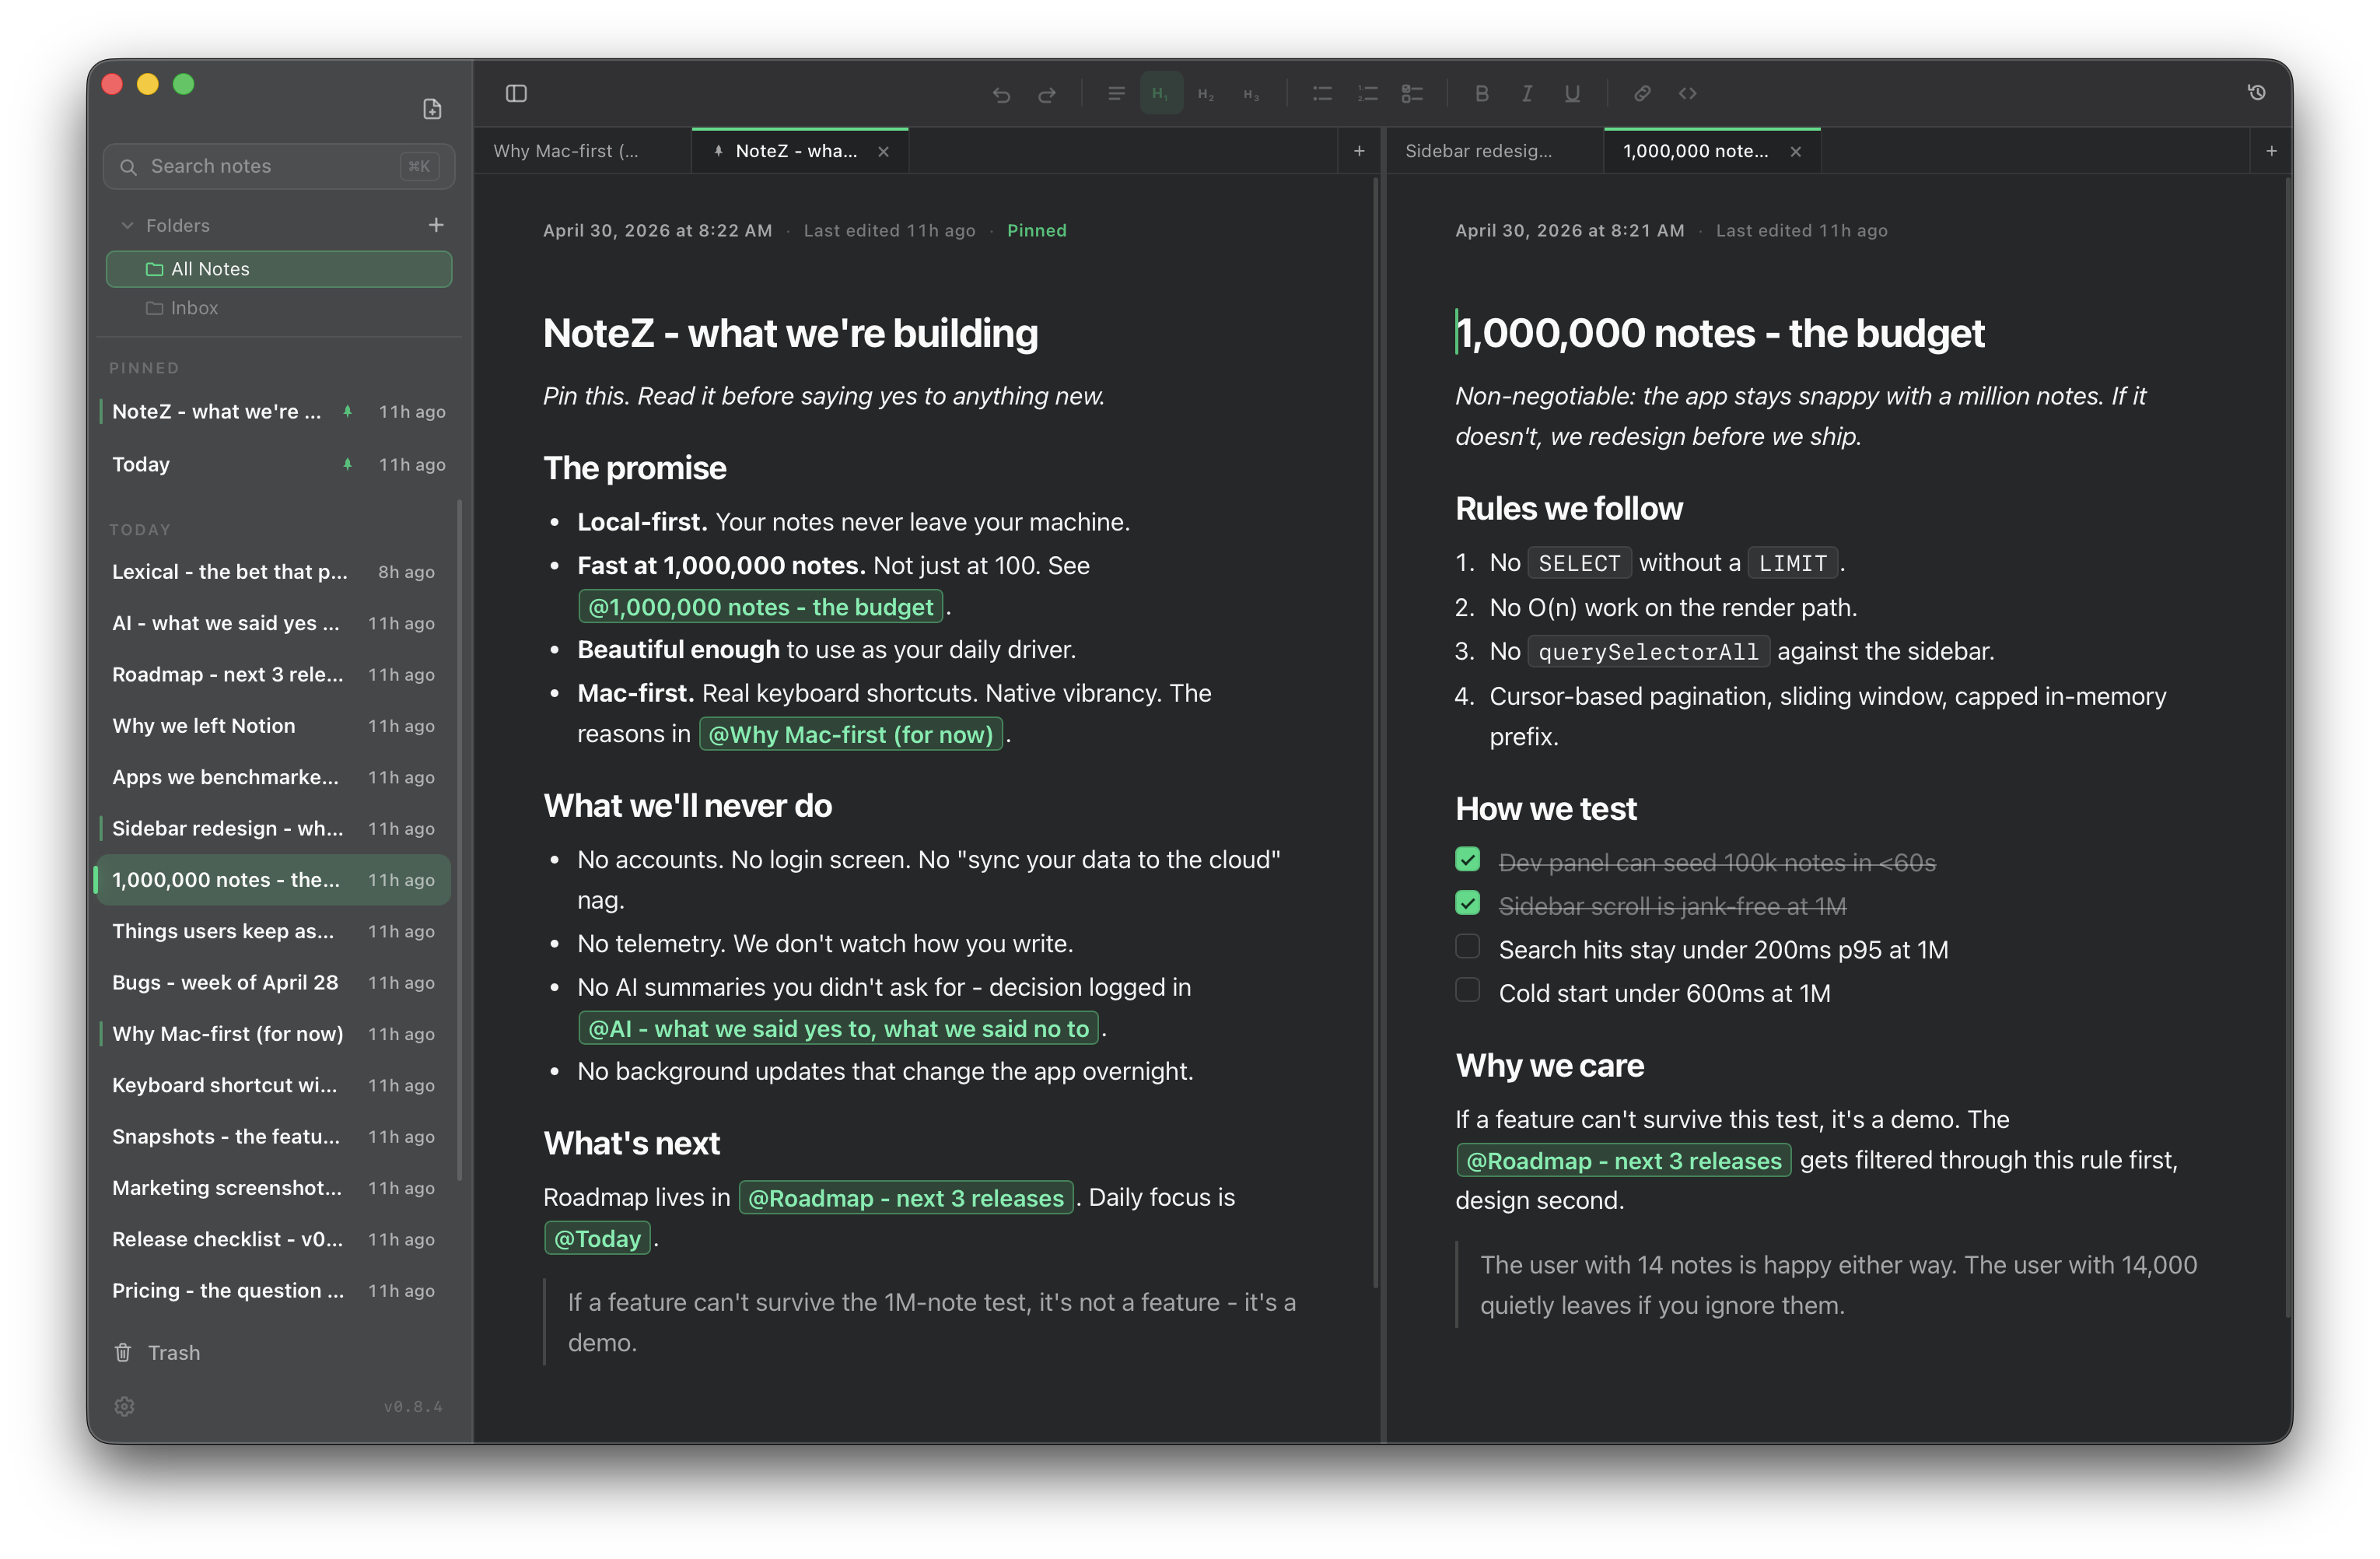Apply Heading 2 formatting
Viewport: 2380px width, 1559px height.
1206,94
